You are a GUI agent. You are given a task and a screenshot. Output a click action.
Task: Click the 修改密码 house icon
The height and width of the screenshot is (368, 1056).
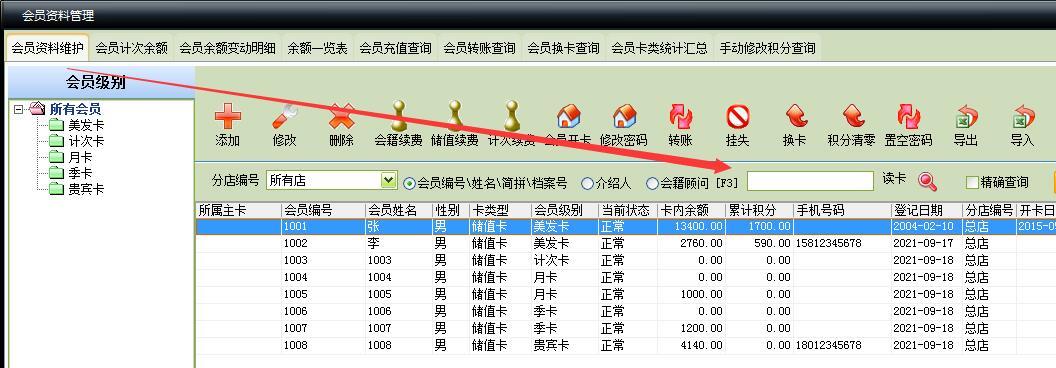[x=624, y=117]
